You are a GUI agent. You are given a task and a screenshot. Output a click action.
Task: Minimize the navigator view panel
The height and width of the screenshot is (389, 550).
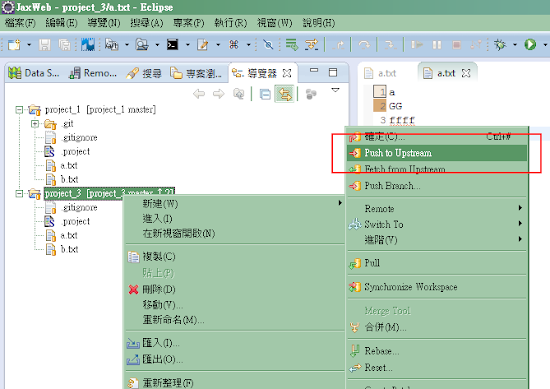(x=314, y=71)
